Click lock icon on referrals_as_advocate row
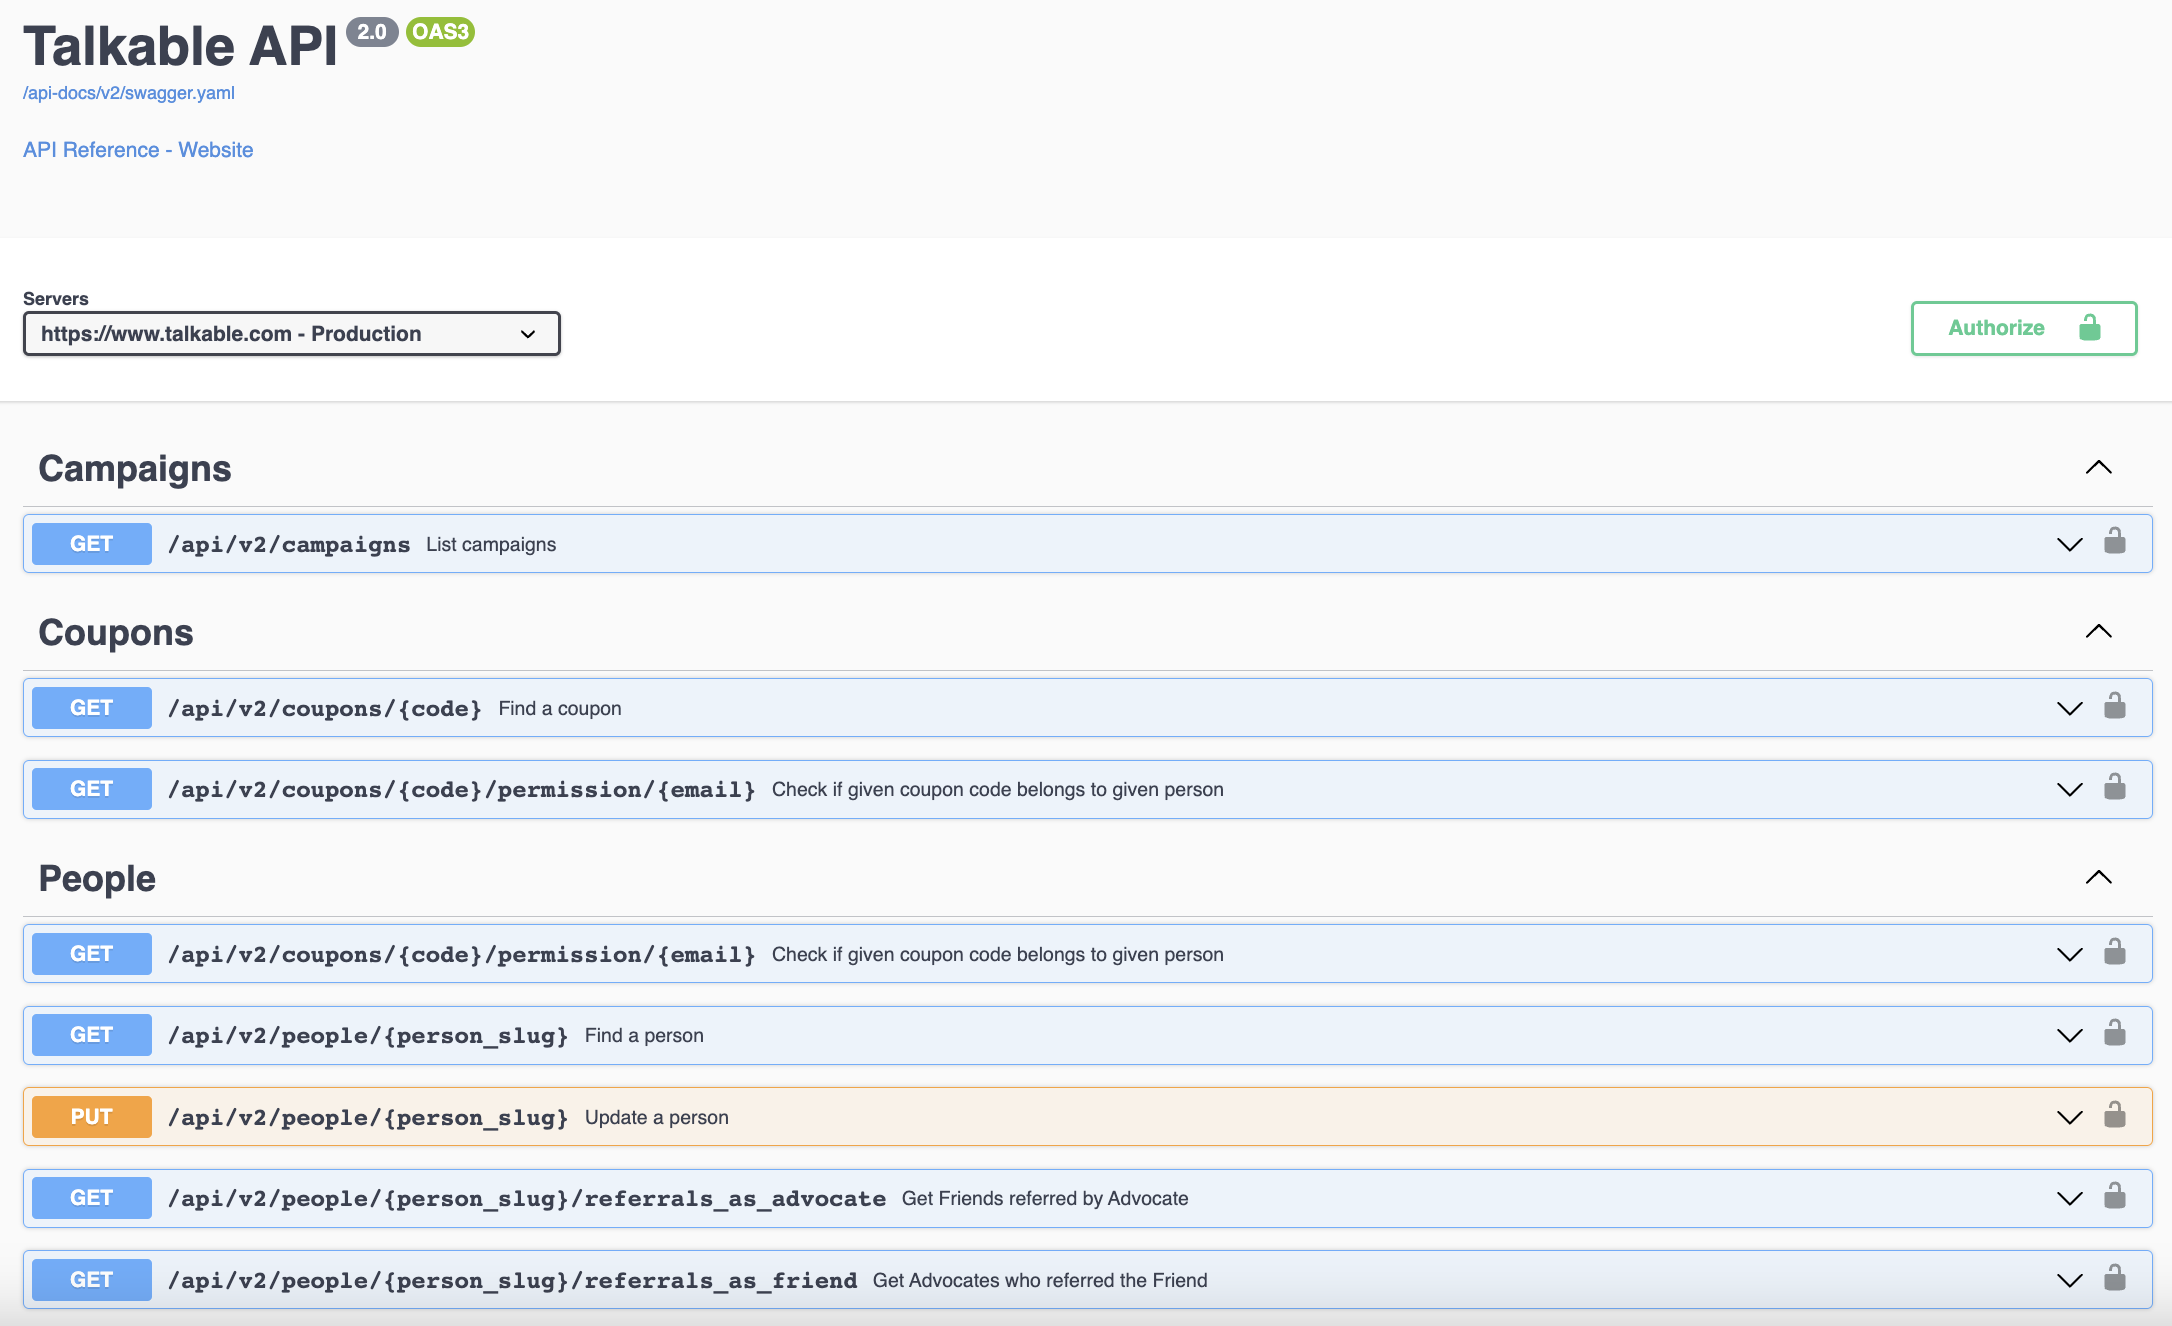 point(2114,1196)
